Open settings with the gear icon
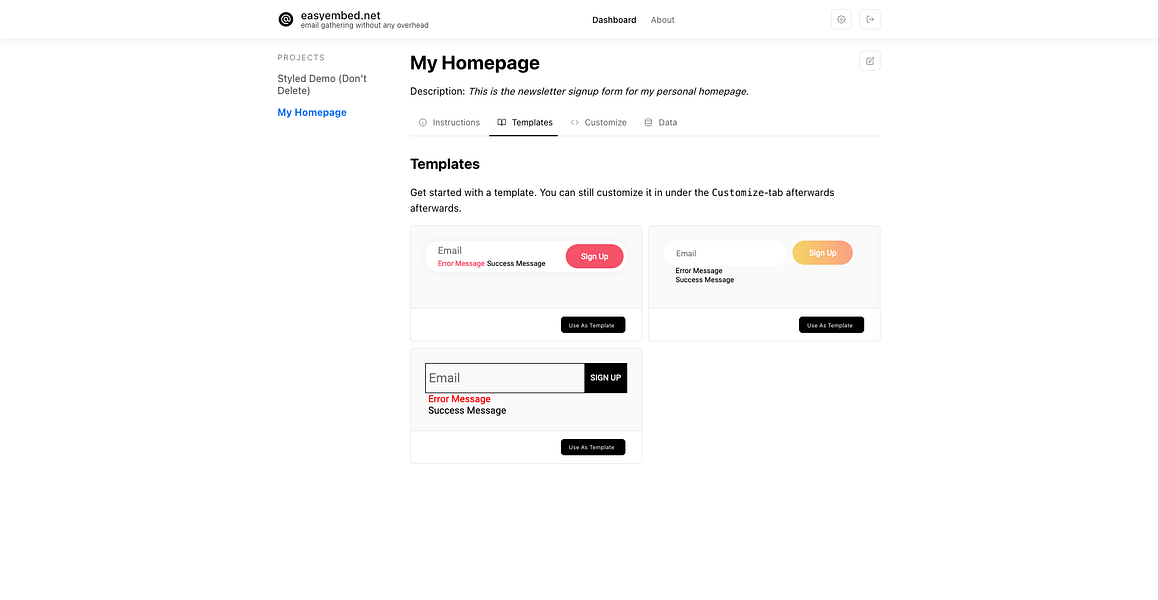The image size is (1158, 600). (841, 19)
